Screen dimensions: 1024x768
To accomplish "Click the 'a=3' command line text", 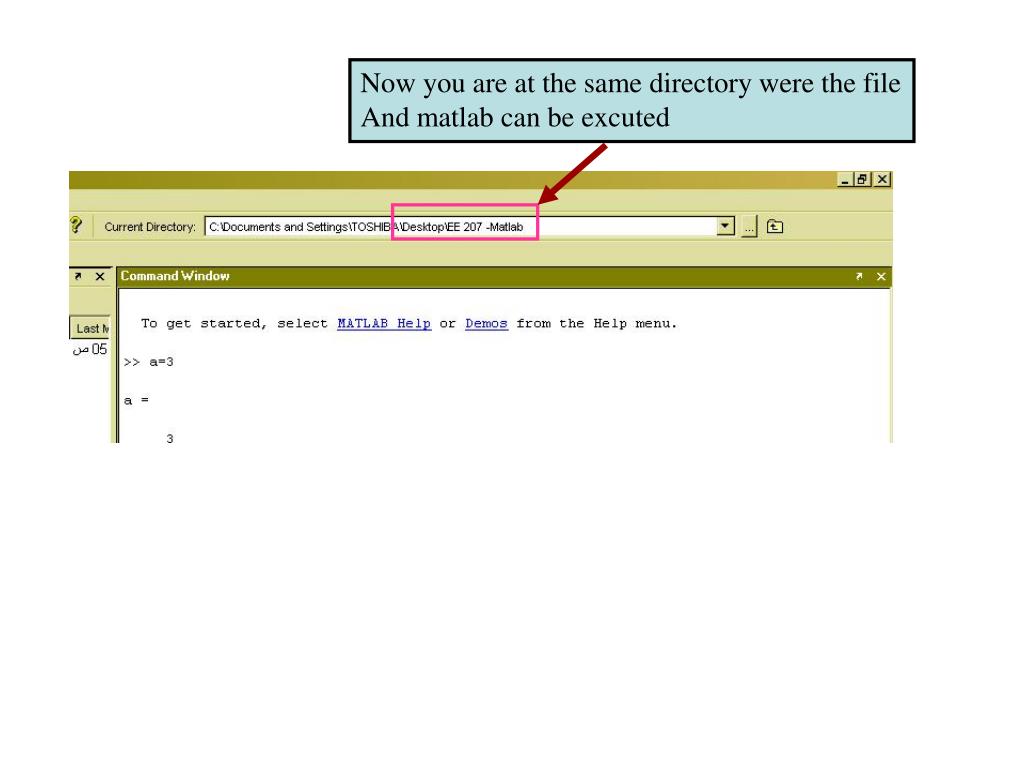I will click(x=161, y=362).
